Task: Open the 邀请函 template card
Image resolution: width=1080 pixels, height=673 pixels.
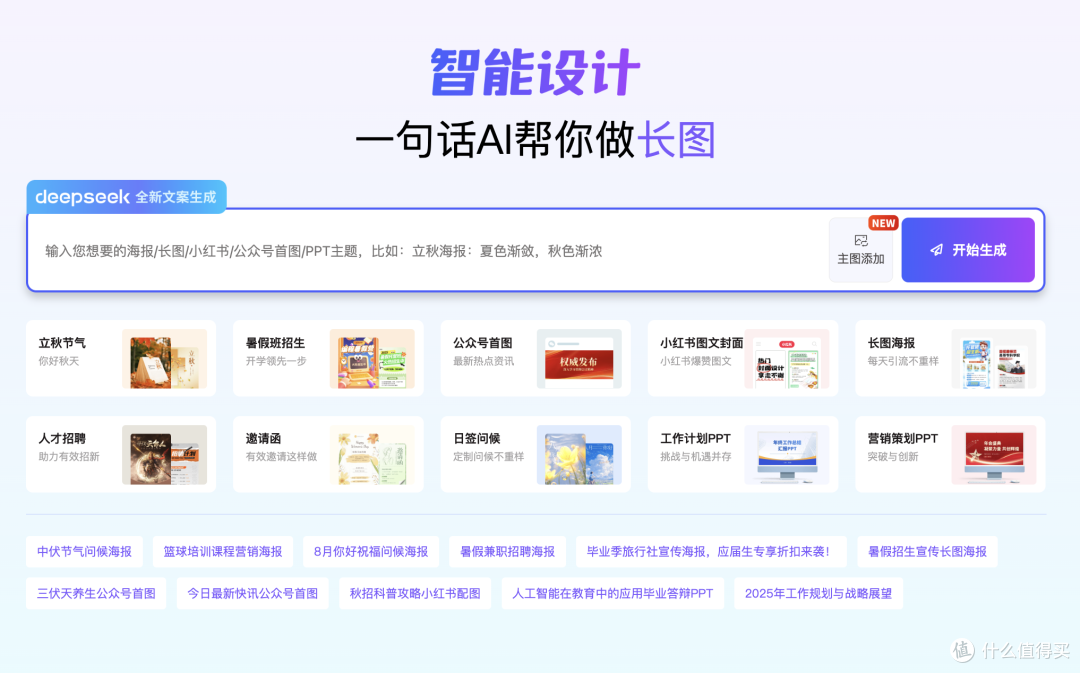Action: [x=328, y=454]
